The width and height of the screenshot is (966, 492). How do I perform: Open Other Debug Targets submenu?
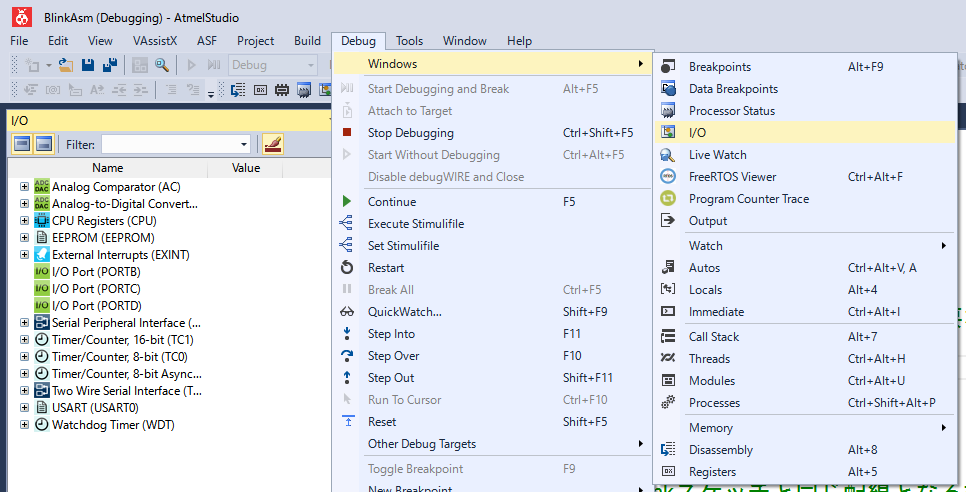coord(492,443)
